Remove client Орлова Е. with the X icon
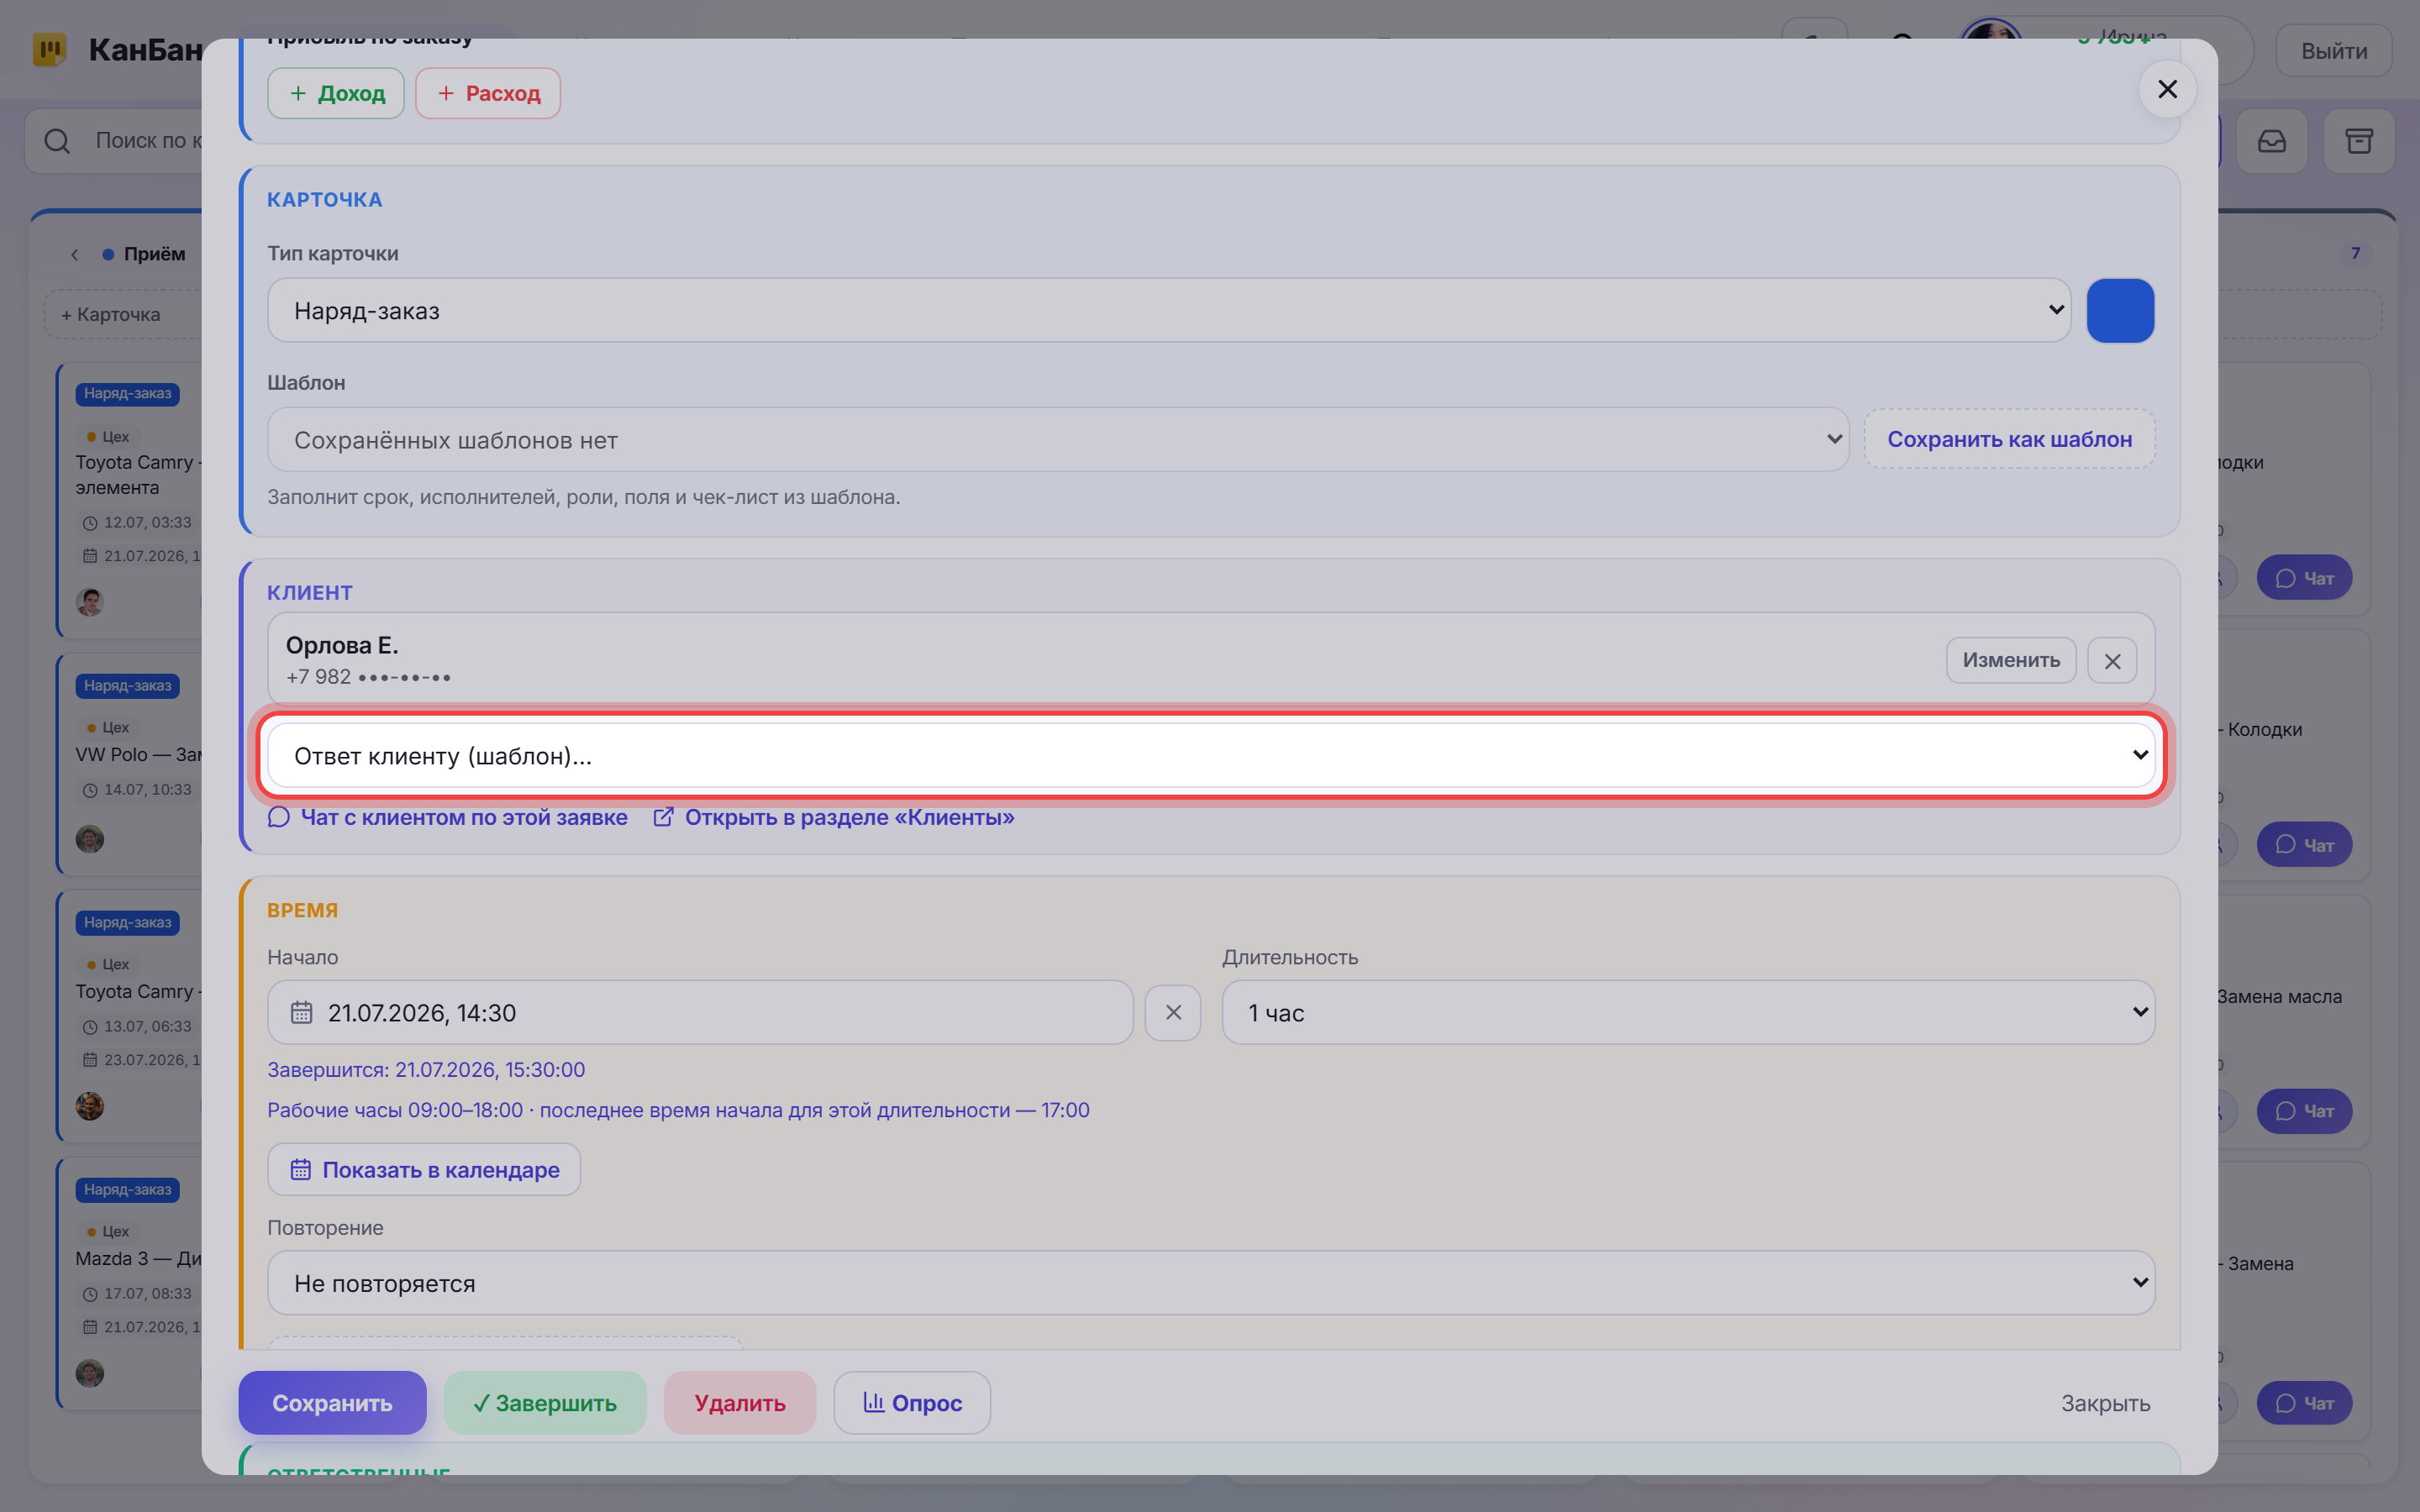2420x1512 pixels. [2112, 661]
